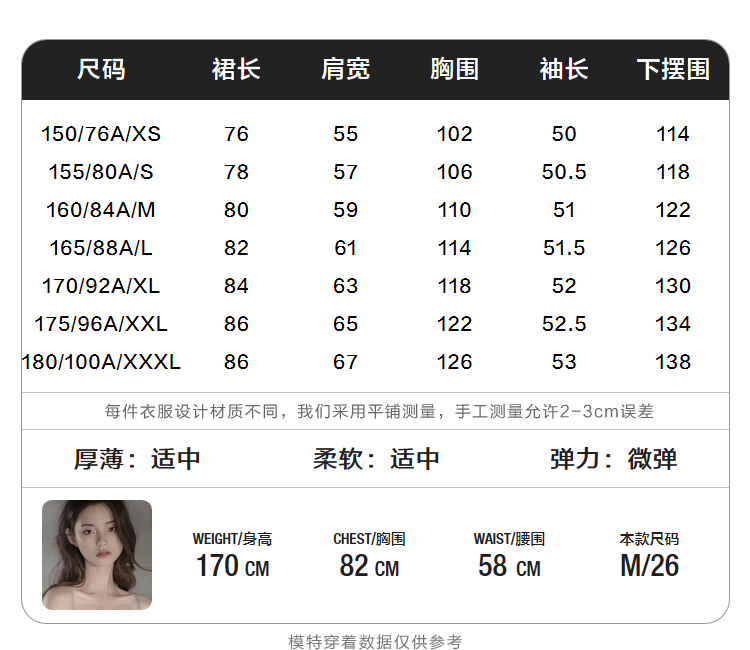Select bust value 102 in XS row

454,134
